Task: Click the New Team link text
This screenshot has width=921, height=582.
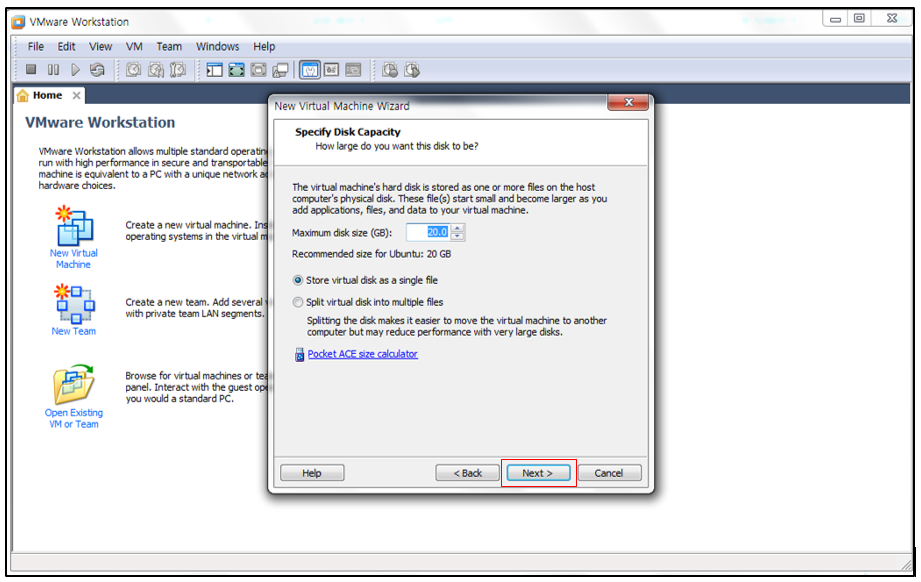Action: [73, 331]
